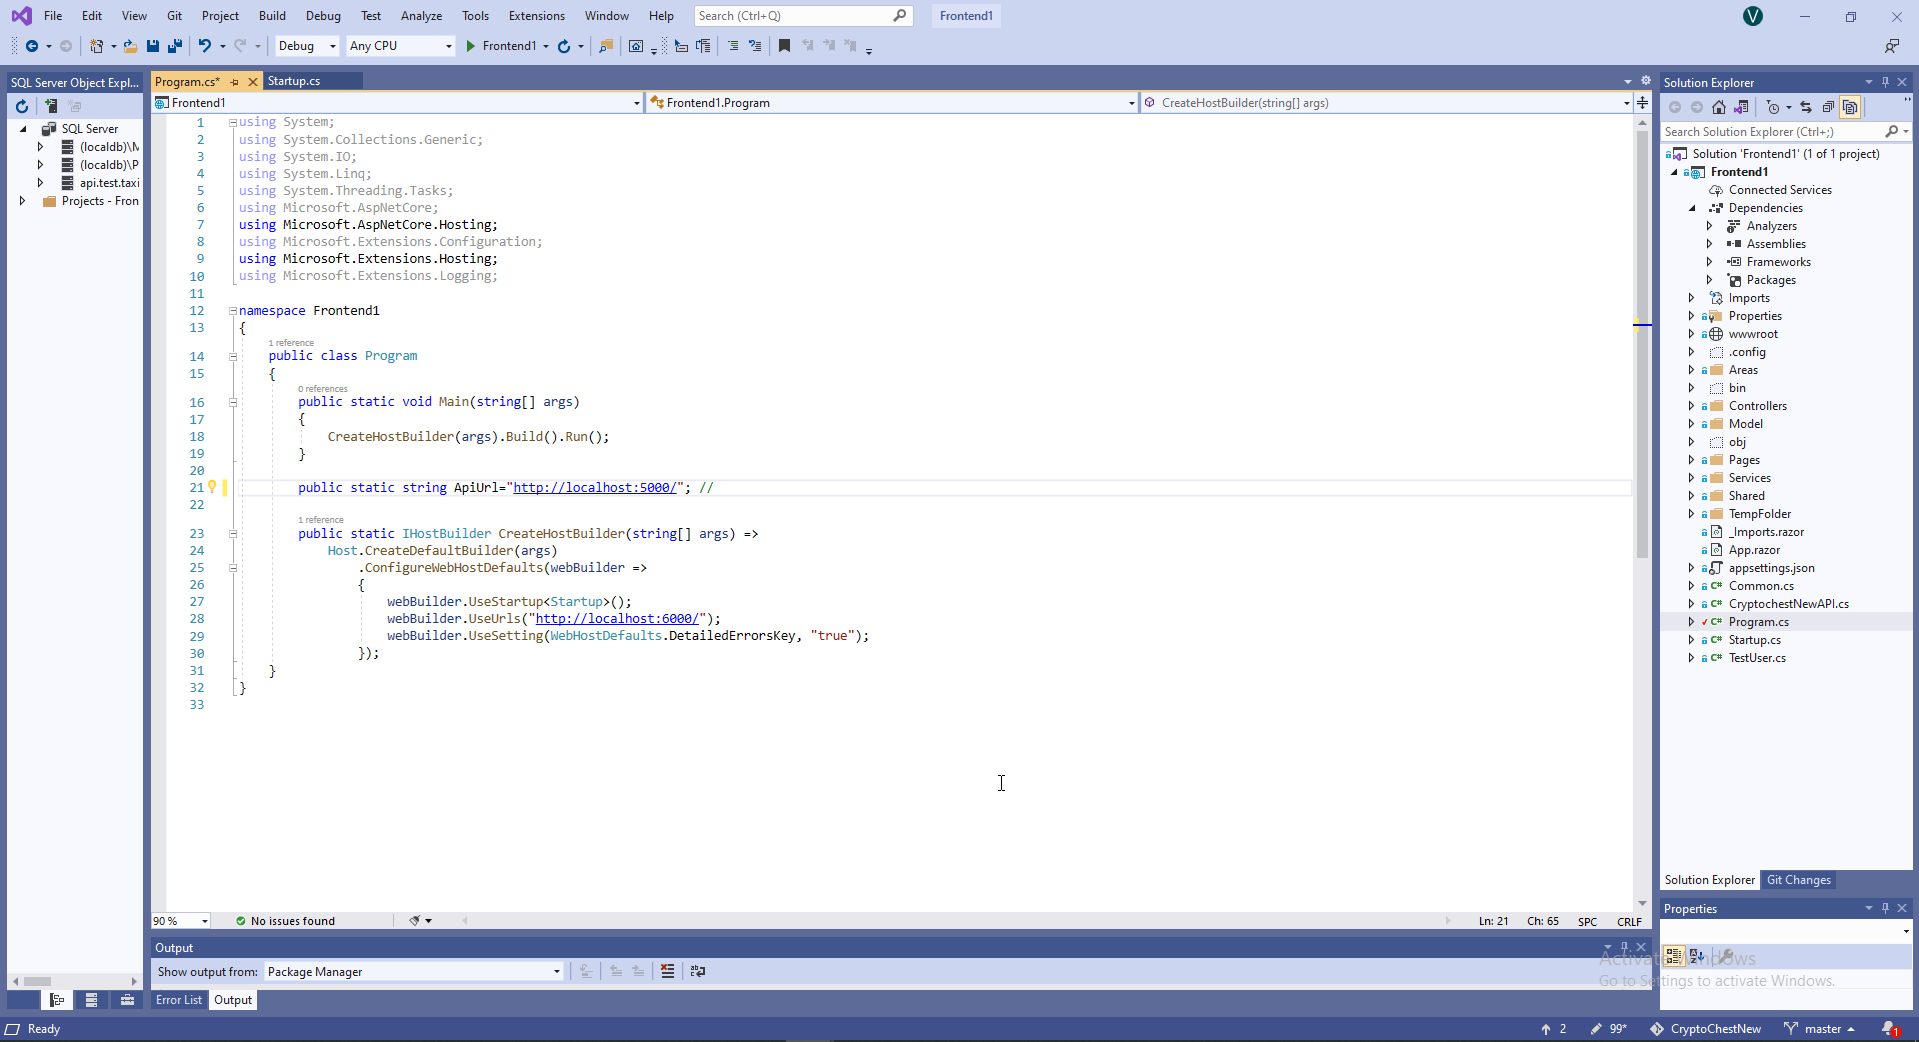
Task: Save the current file with Save icon
Action: [153, 46]
